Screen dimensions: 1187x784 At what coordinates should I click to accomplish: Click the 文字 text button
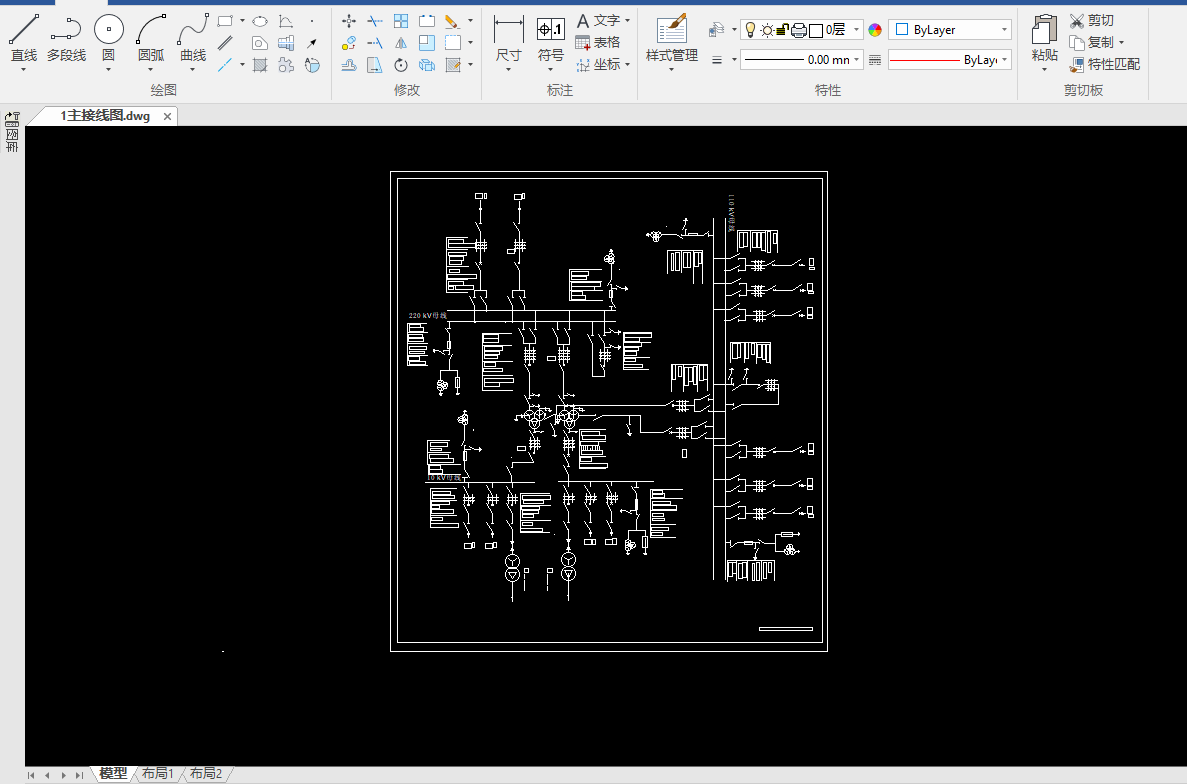(x=598, y=20)
